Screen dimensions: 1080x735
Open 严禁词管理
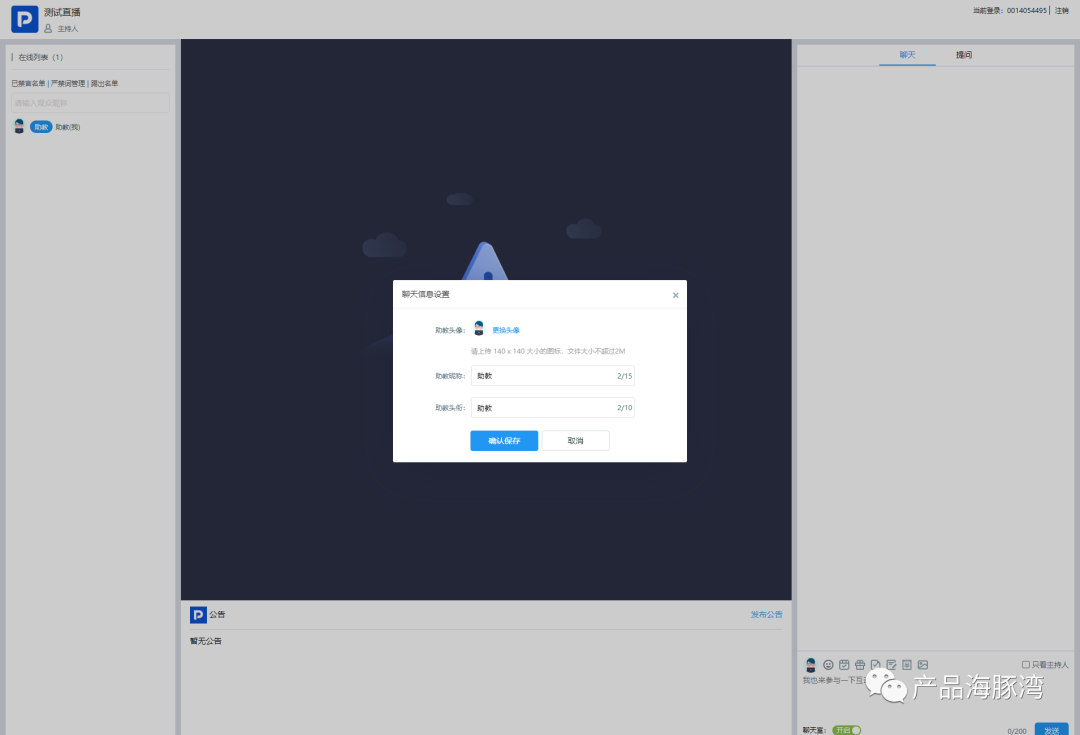pos(68,83)
